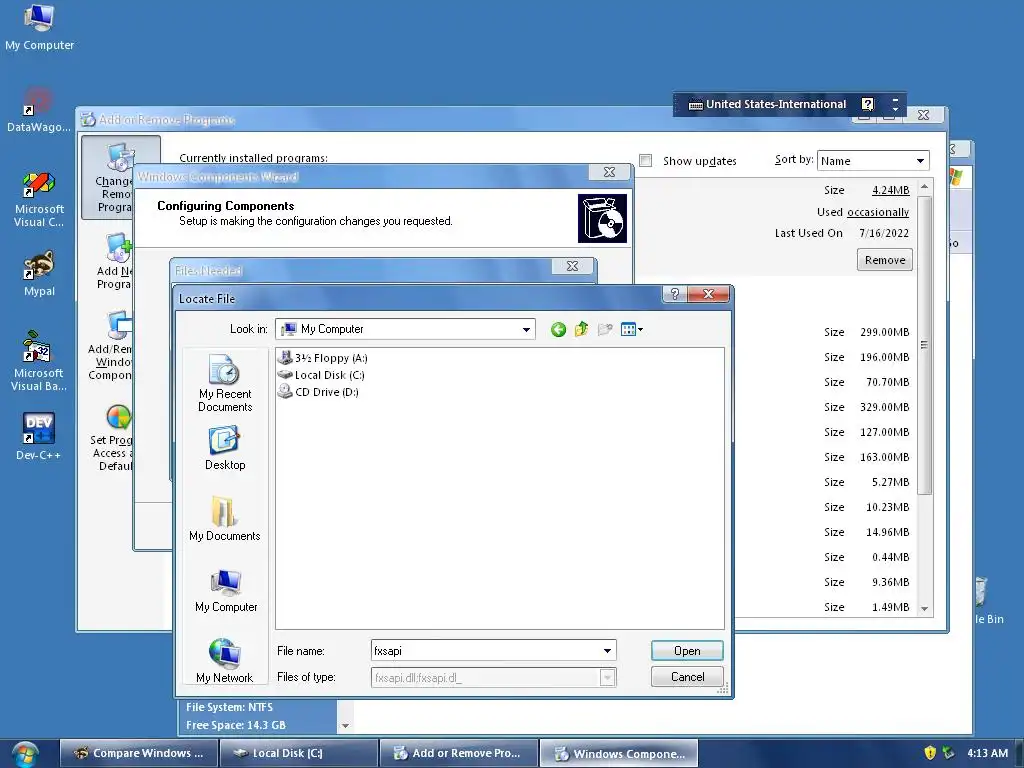Click the Open button
Screen dimensions: 1024x768
tap(687, 650)
